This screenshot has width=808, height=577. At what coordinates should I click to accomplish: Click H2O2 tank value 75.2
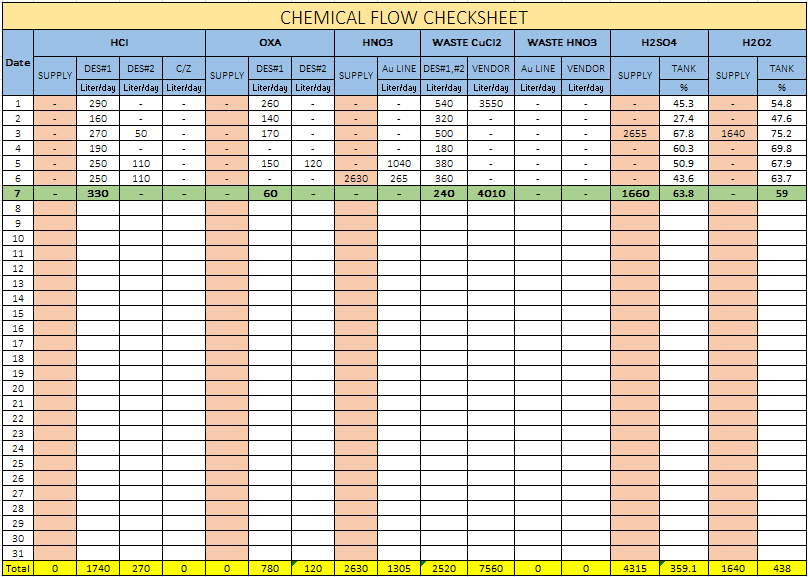(x=782, y=133)
